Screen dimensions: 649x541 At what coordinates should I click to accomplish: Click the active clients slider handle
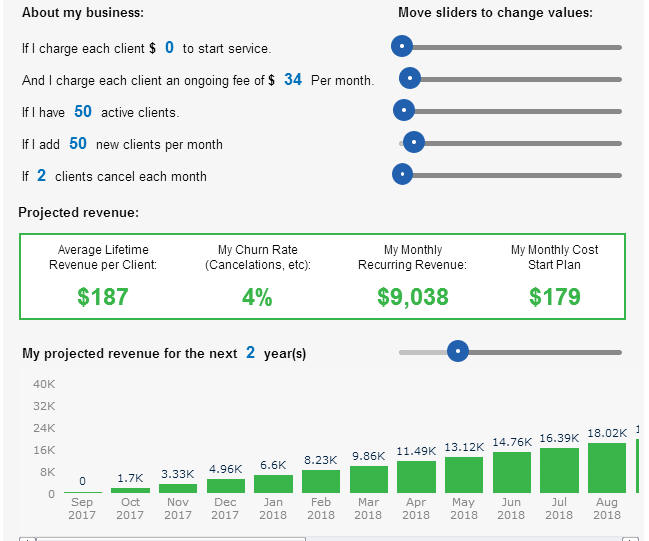click(404, 111)
